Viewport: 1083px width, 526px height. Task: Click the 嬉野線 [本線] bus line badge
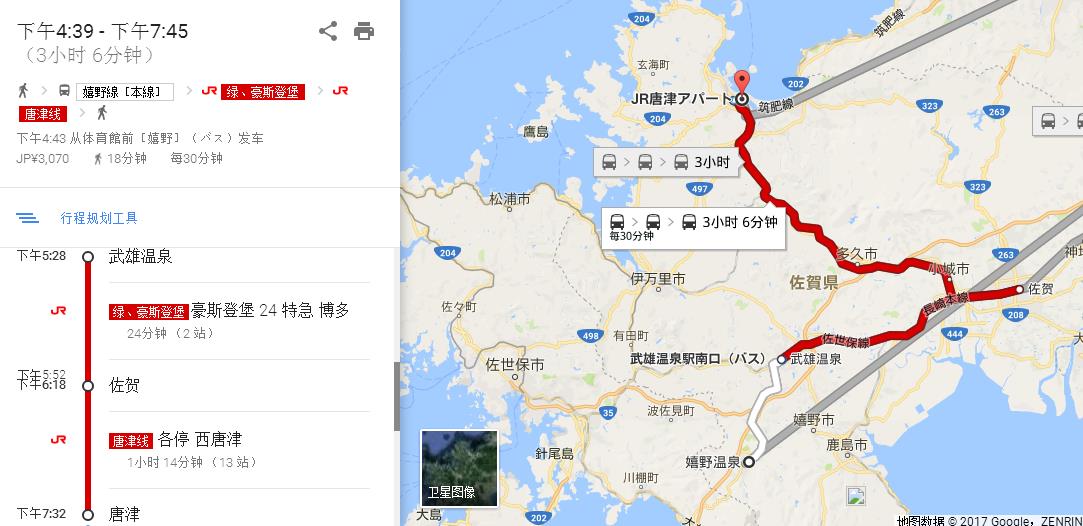125,91
